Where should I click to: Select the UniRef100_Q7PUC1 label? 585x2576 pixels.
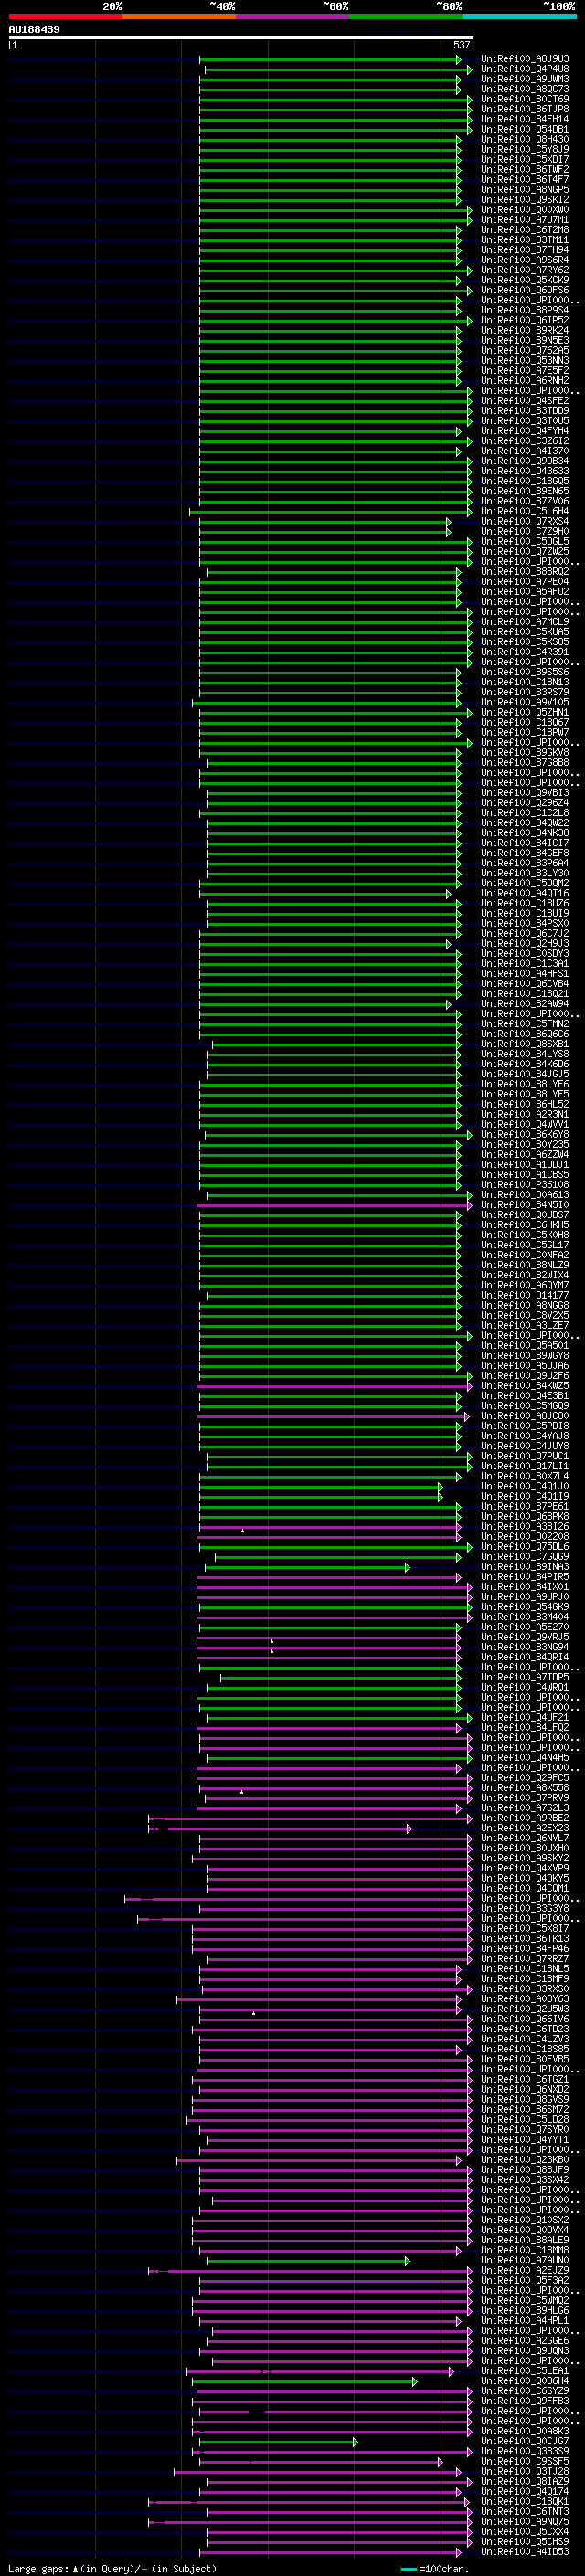point(525,1456)
